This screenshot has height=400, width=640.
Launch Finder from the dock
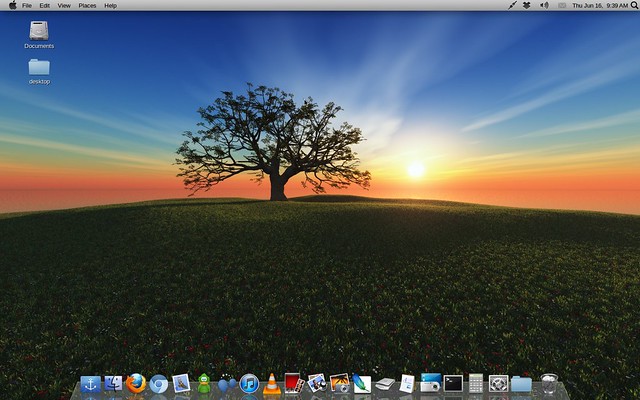click(113, 384)
